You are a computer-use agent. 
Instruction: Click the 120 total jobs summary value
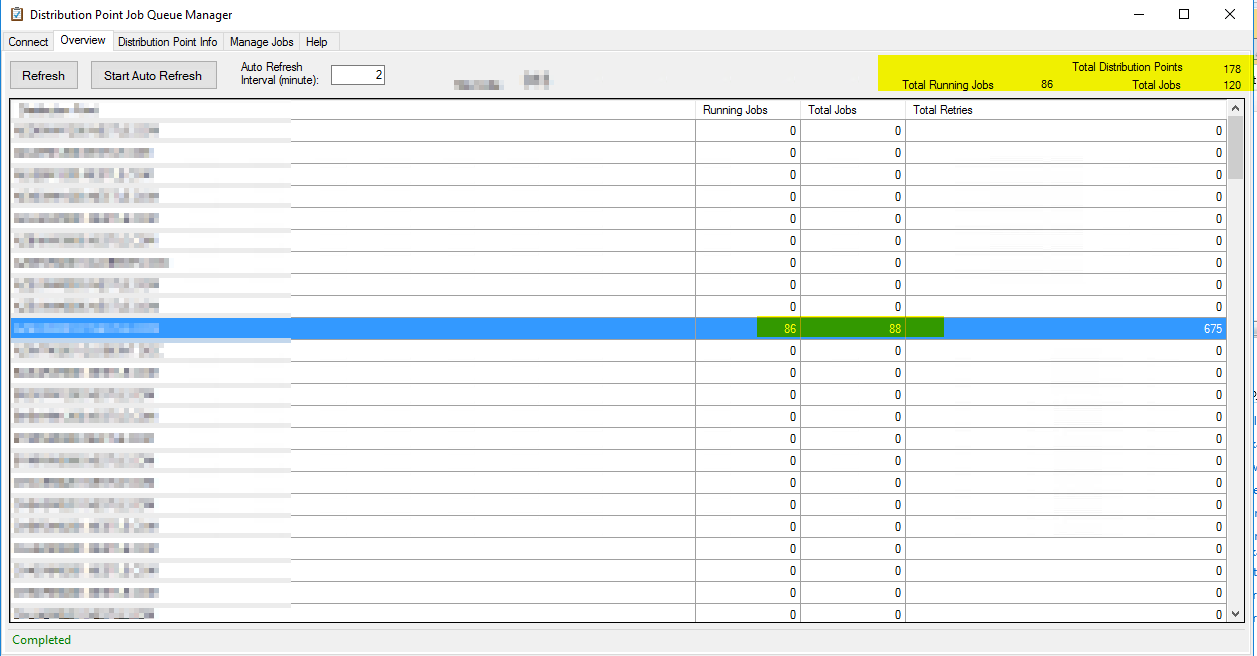1232,85
